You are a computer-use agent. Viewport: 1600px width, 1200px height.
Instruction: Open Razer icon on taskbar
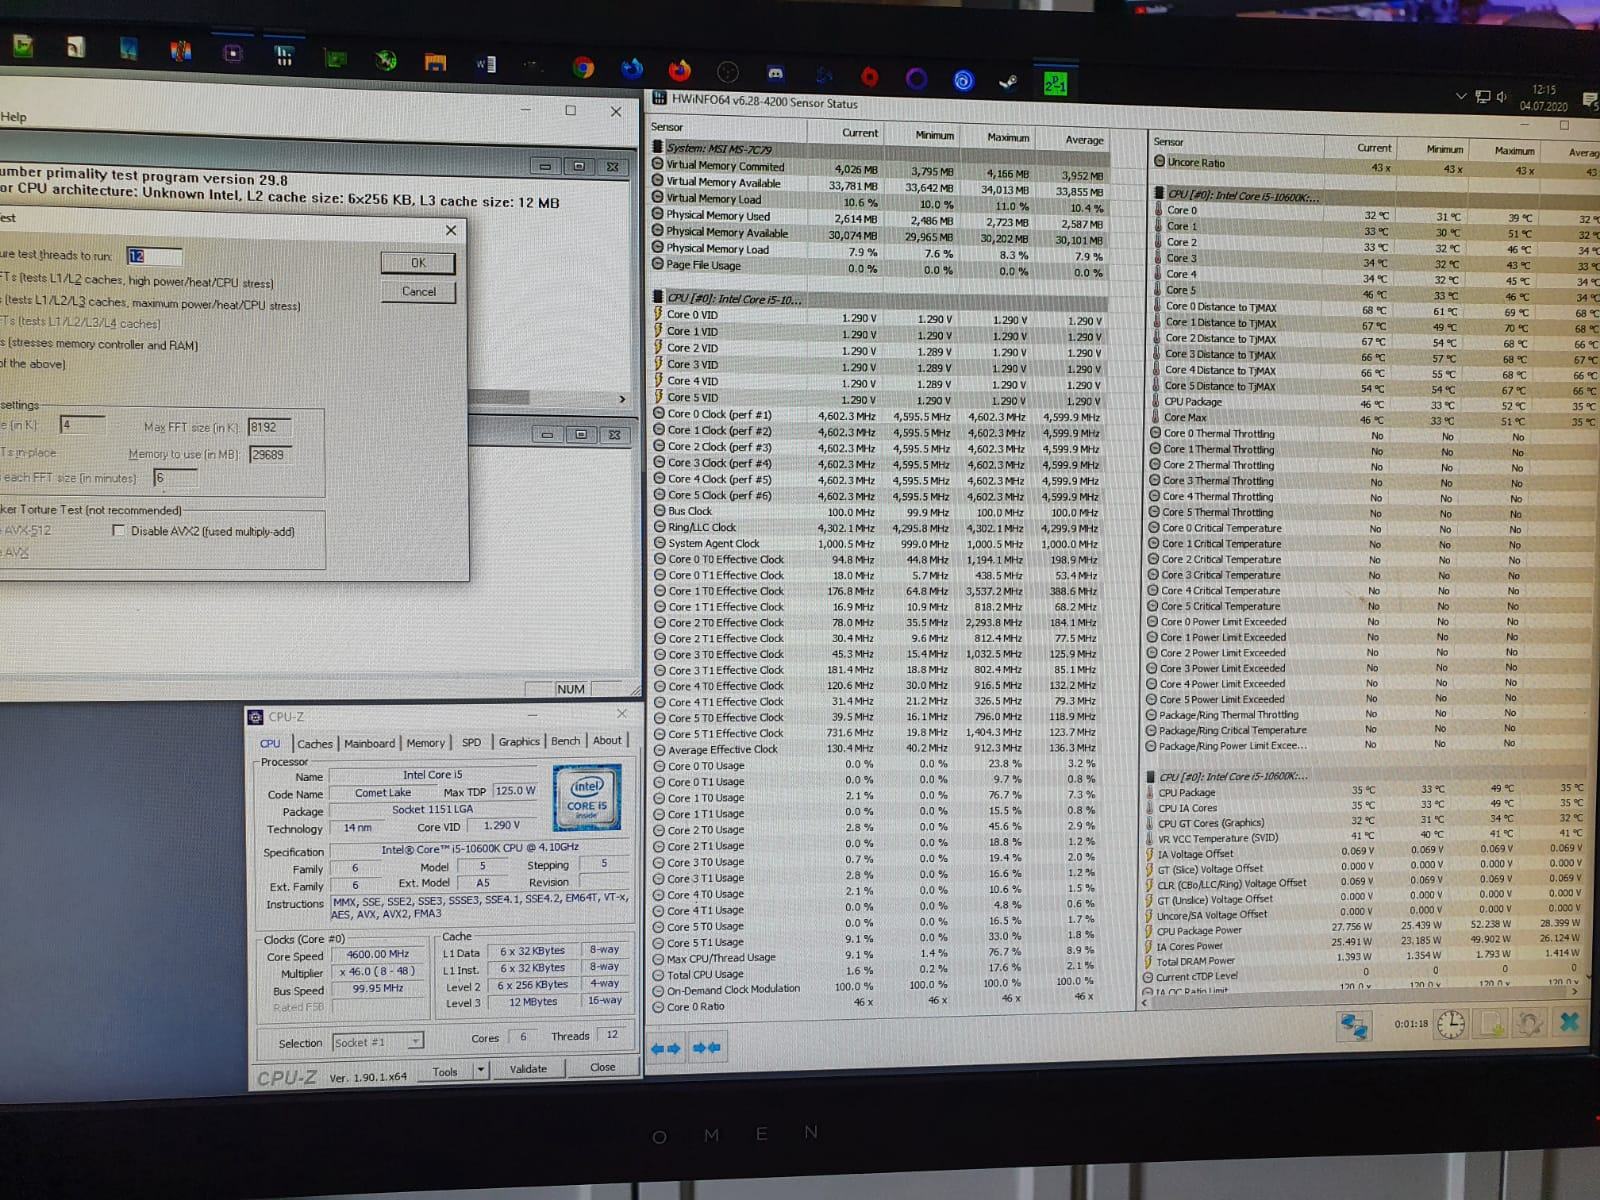point(385,60)
